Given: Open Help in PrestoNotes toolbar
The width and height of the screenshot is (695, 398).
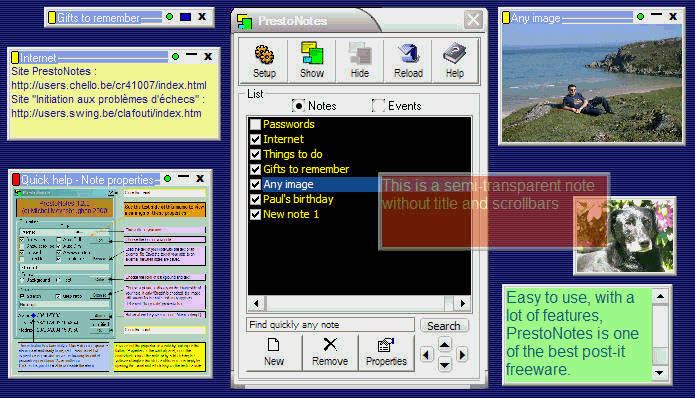Looking at the screenshot, I should click(455, 61).
